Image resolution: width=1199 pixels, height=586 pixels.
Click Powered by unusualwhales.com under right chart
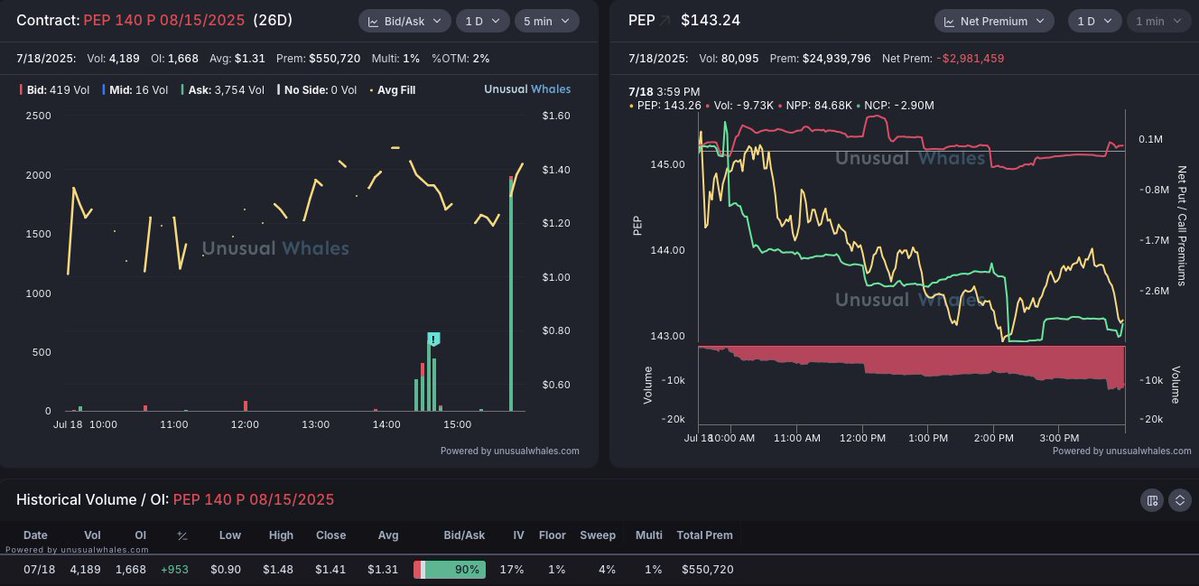(1122, 451)
